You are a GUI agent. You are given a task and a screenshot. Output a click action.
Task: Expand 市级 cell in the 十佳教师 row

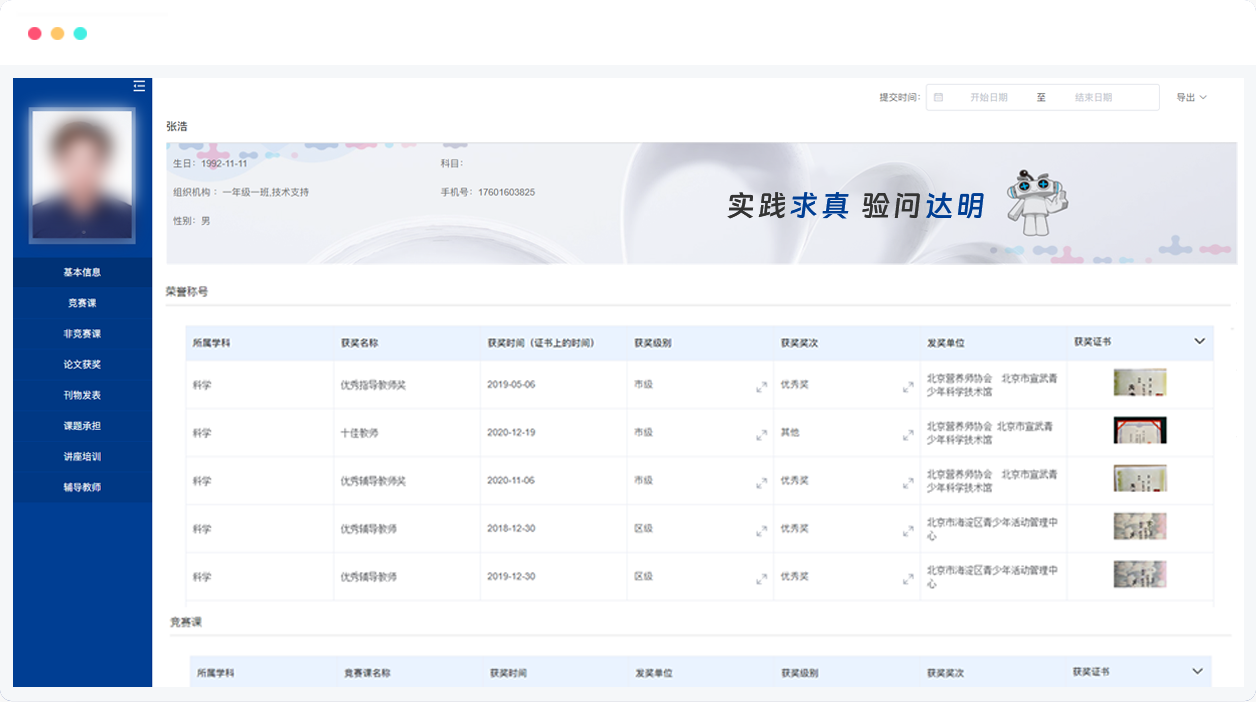[x=762, y=435]
